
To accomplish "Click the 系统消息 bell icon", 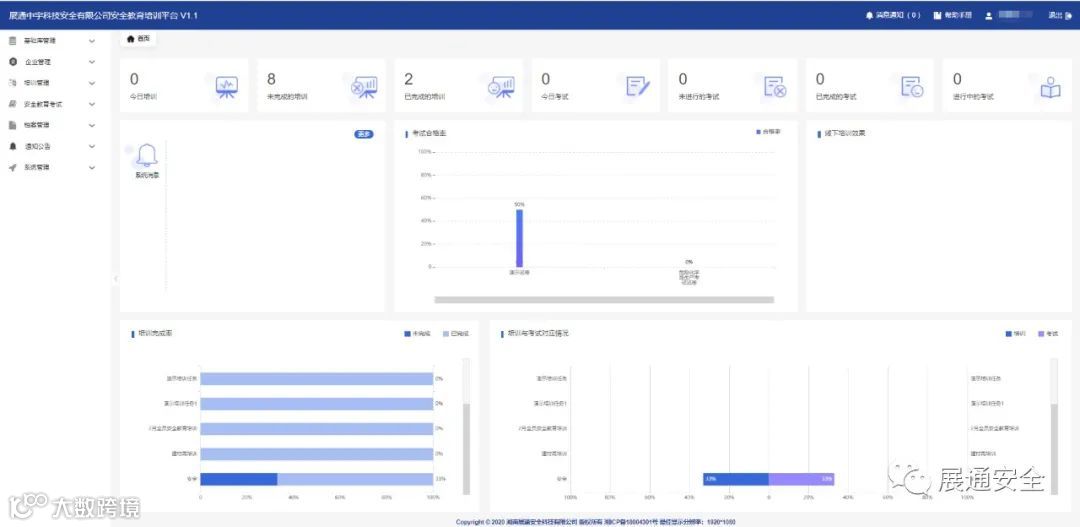I will point(147,156).
